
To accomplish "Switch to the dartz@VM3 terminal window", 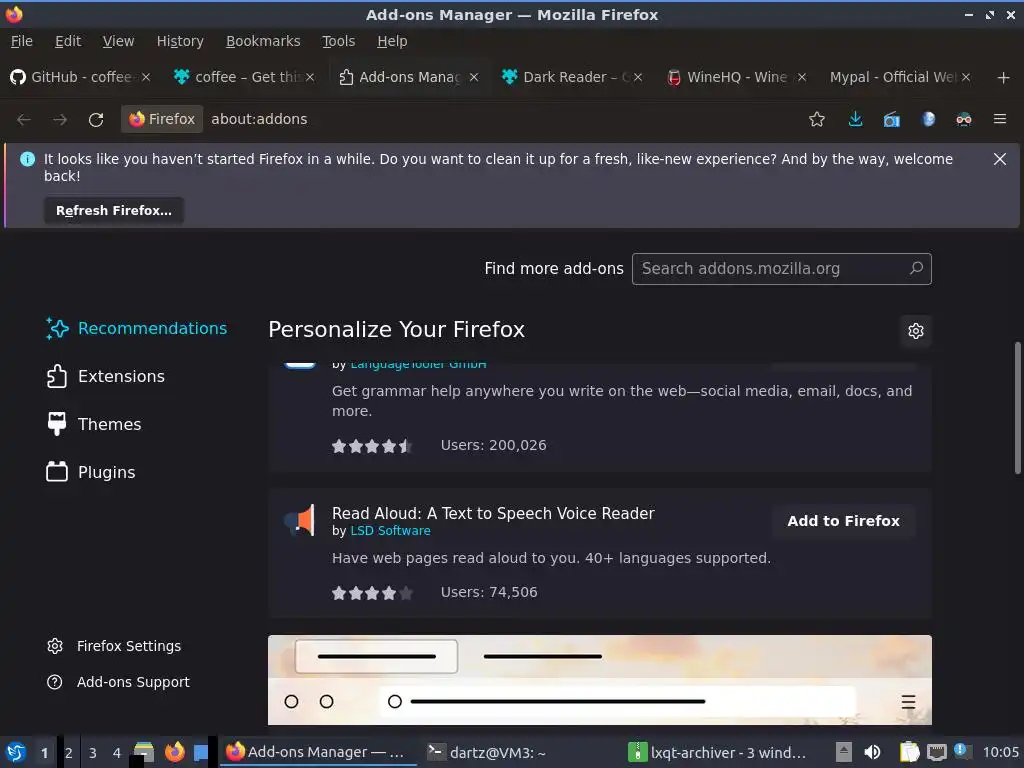I will tap(487, 752).
